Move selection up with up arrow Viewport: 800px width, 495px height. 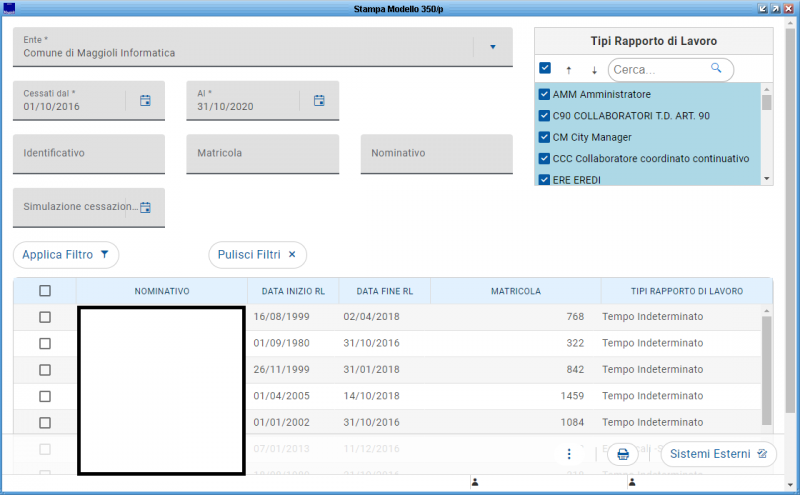[569, 70]
